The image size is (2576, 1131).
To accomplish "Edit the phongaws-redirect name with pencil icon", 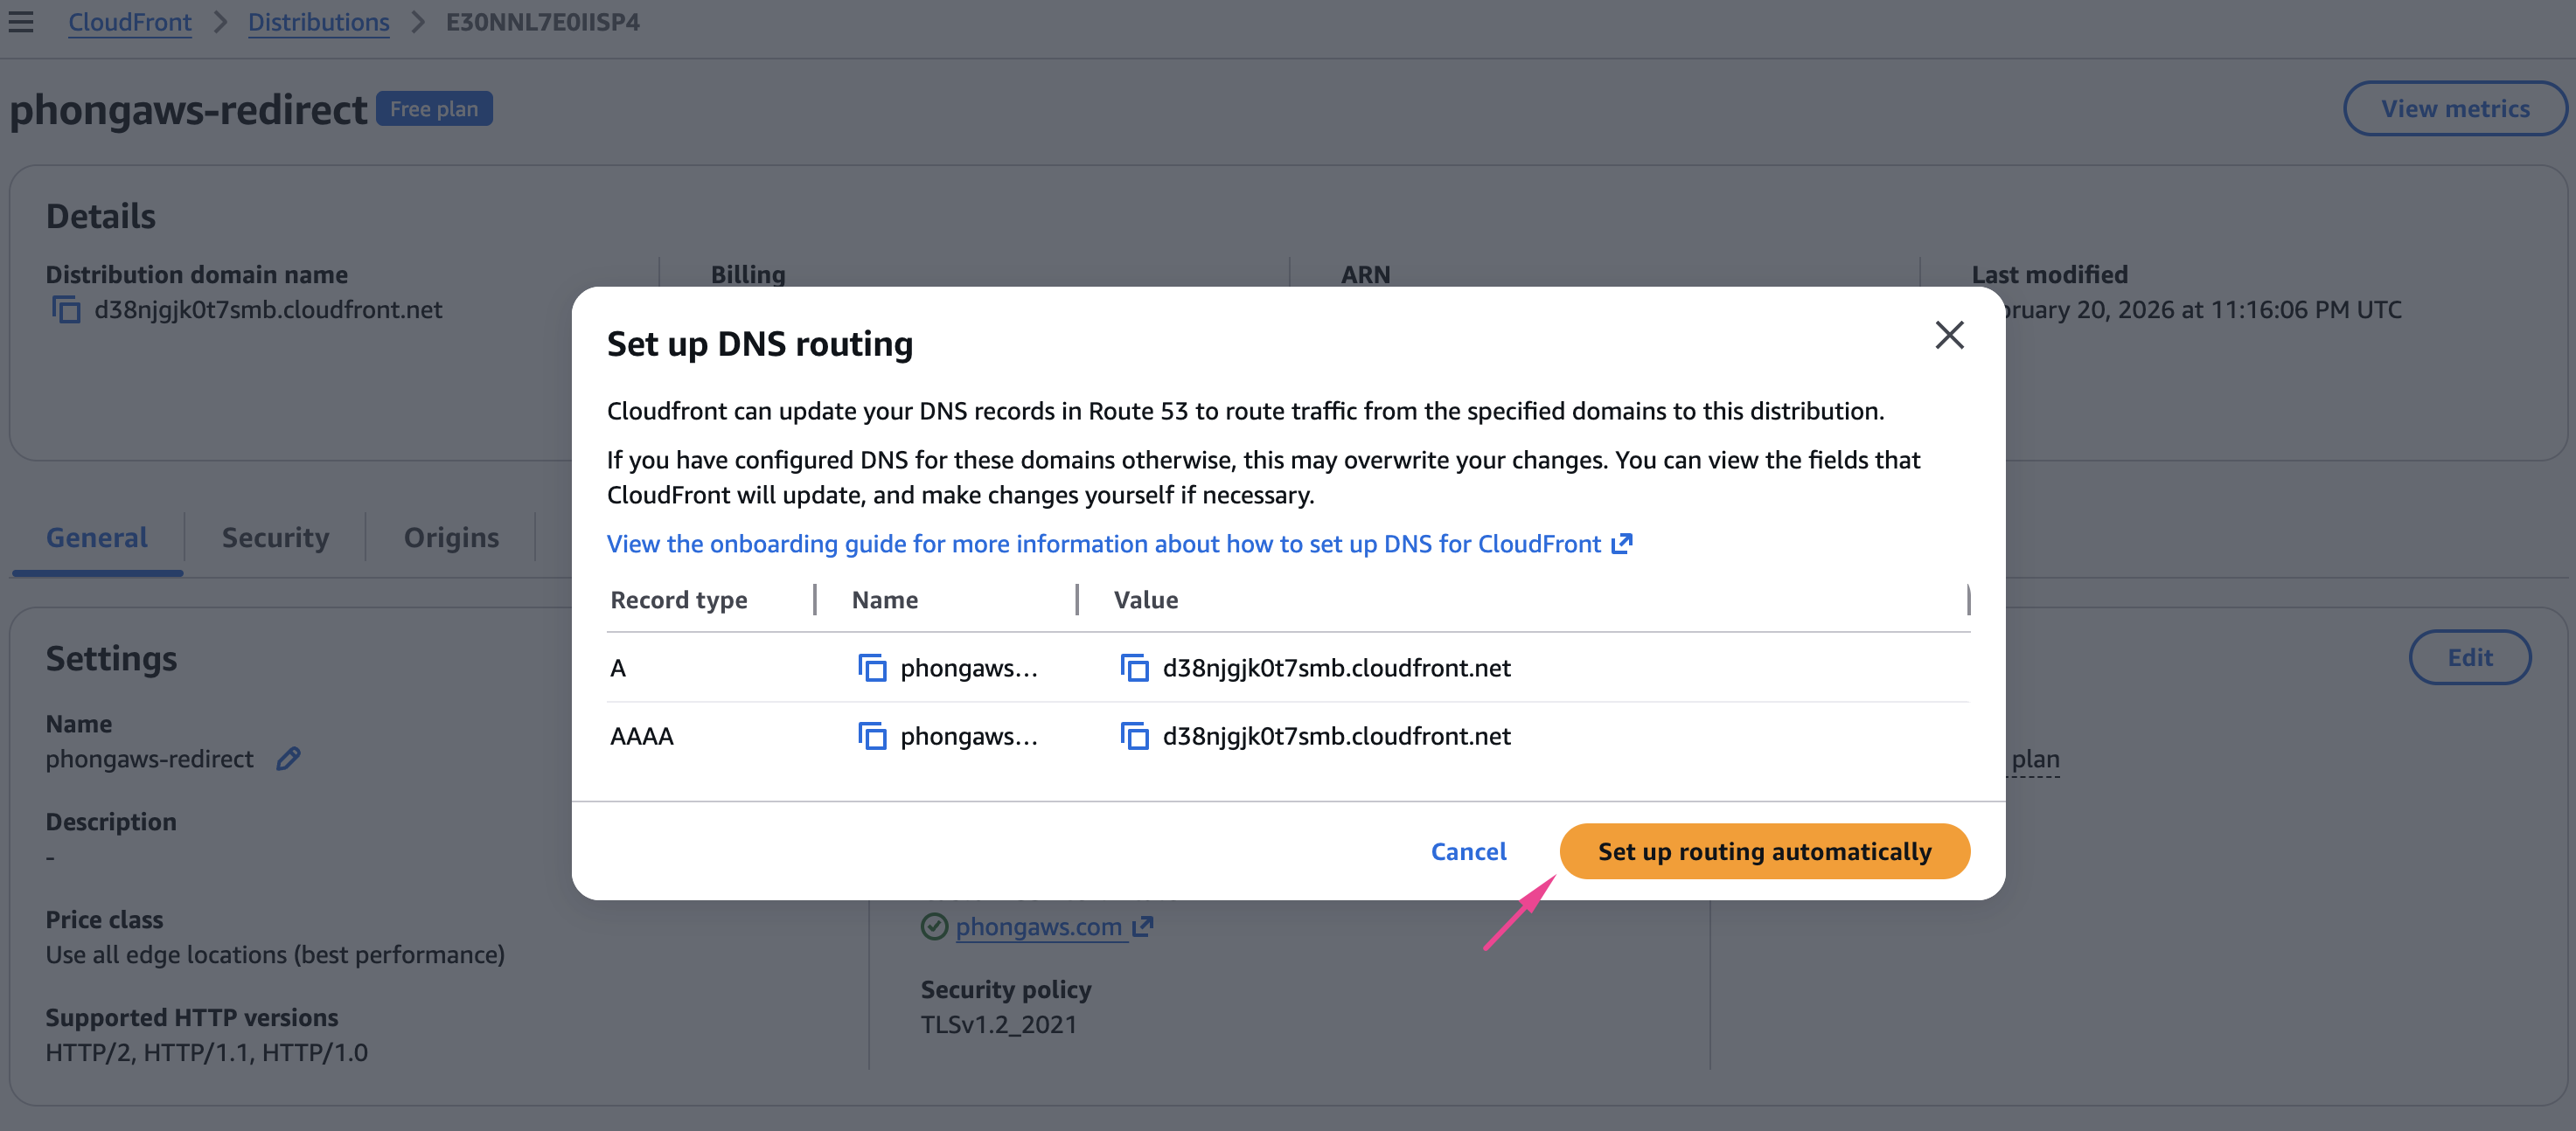I will coord(288,759).
